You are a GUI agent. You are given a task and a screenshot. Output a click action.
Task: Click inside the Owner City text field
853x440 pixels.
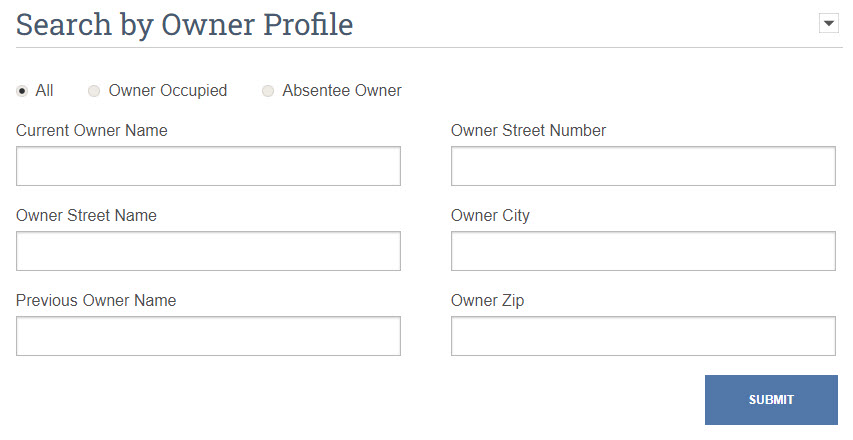click(643, 251)
